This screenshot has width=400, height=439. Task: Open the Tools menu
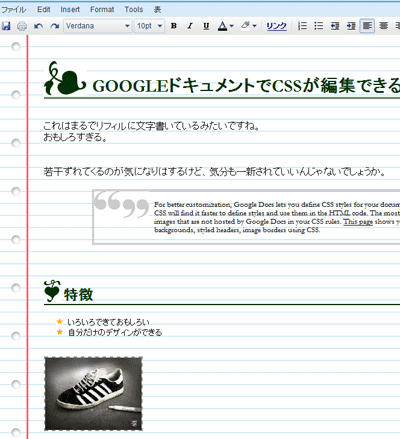pos(134,9)
